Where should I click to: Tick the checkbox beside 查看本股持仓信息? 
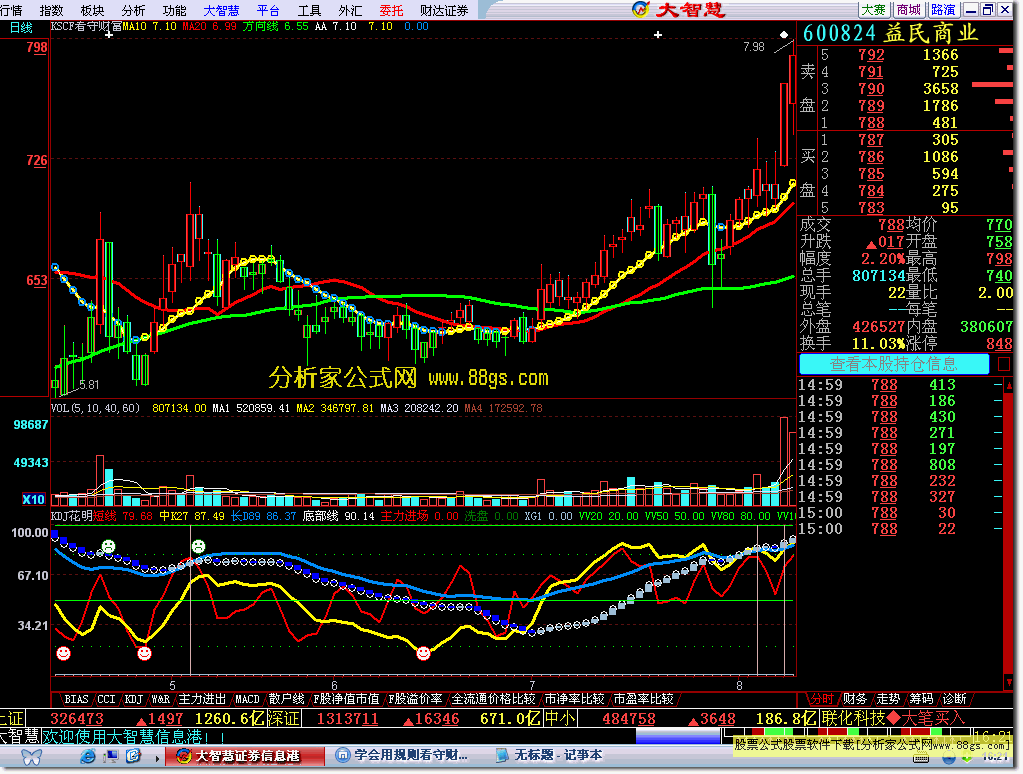[x=1004, y=364]
